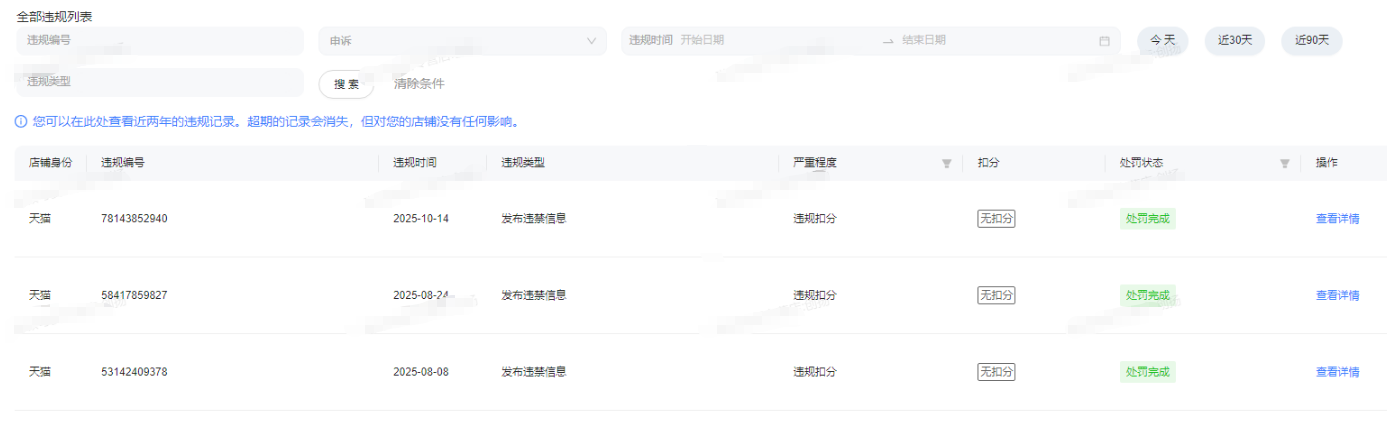This screenshot has height=445, width=1387.
Task: Click the filter icon beside 处罚状态 header
Action: pos(1284,163)
